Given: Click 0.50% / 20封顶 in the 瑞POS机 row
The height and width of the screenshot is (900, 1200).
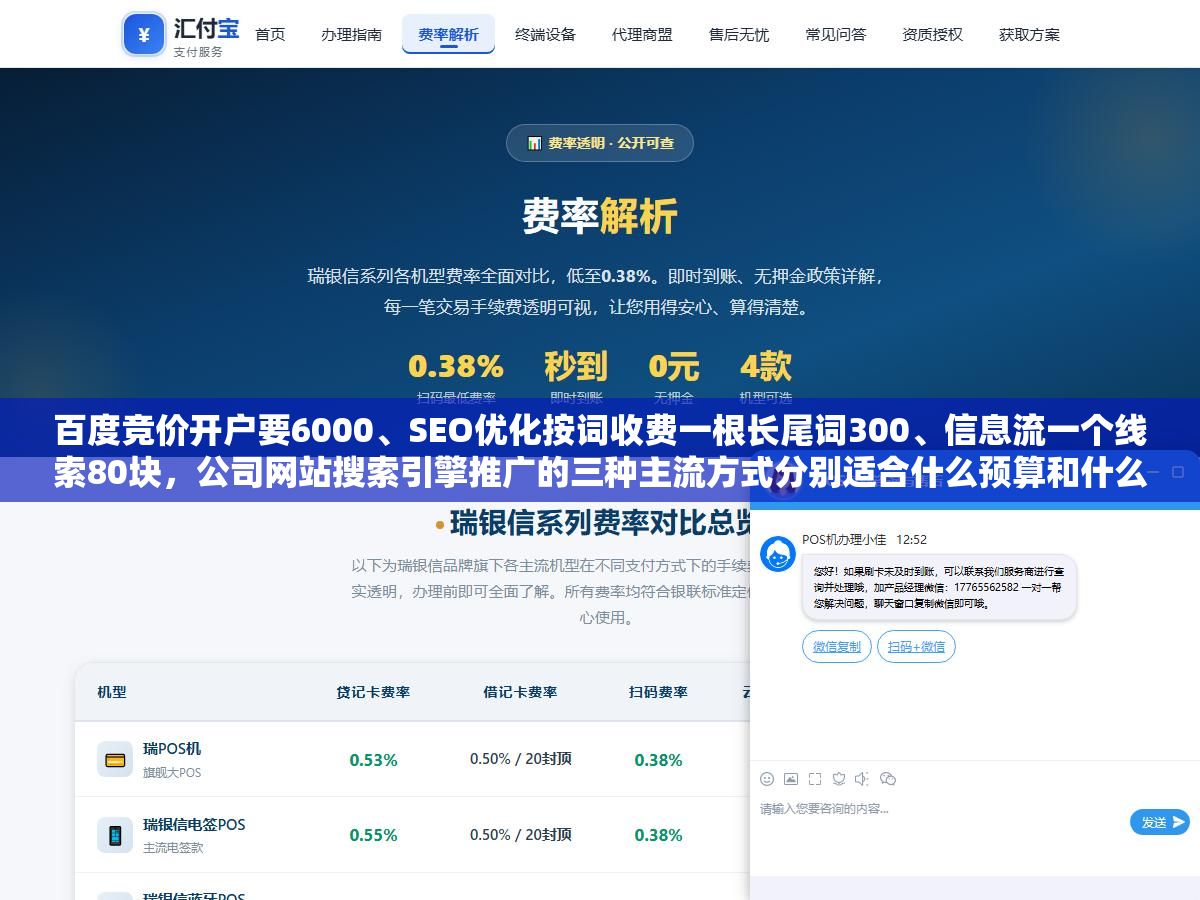Looking at the screenshot, I should [x=521, y=759].
